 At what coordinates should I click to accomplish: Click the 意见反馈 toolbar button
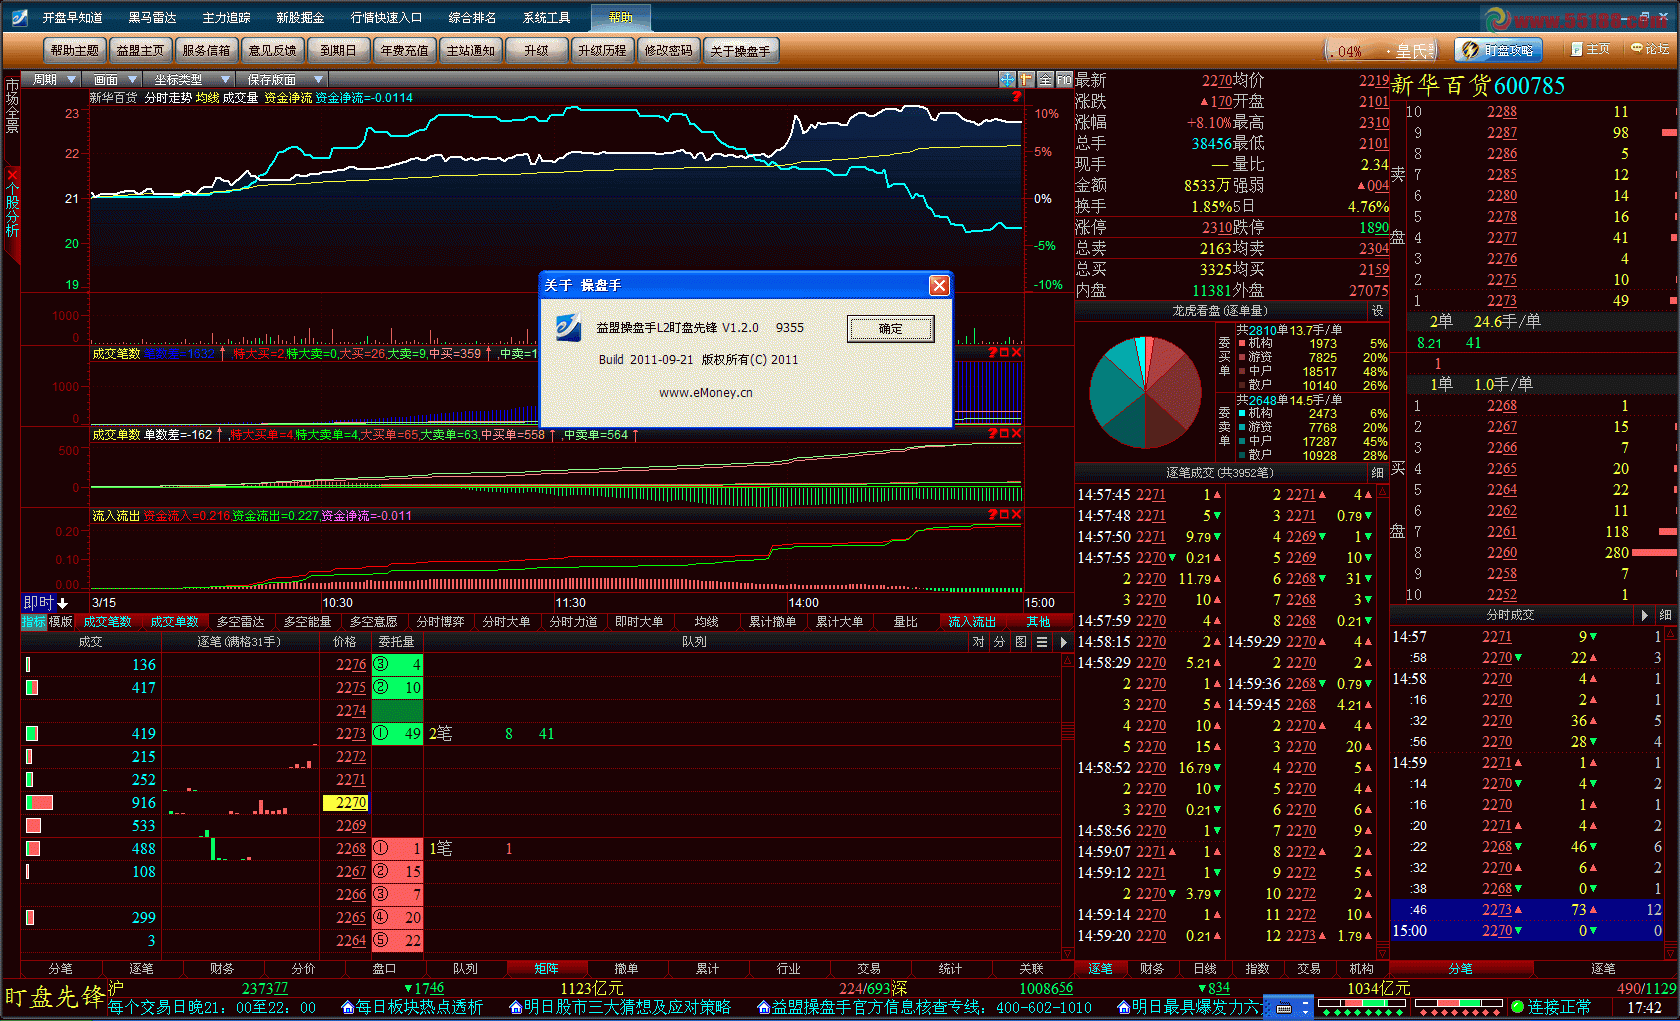coord(272,50)
